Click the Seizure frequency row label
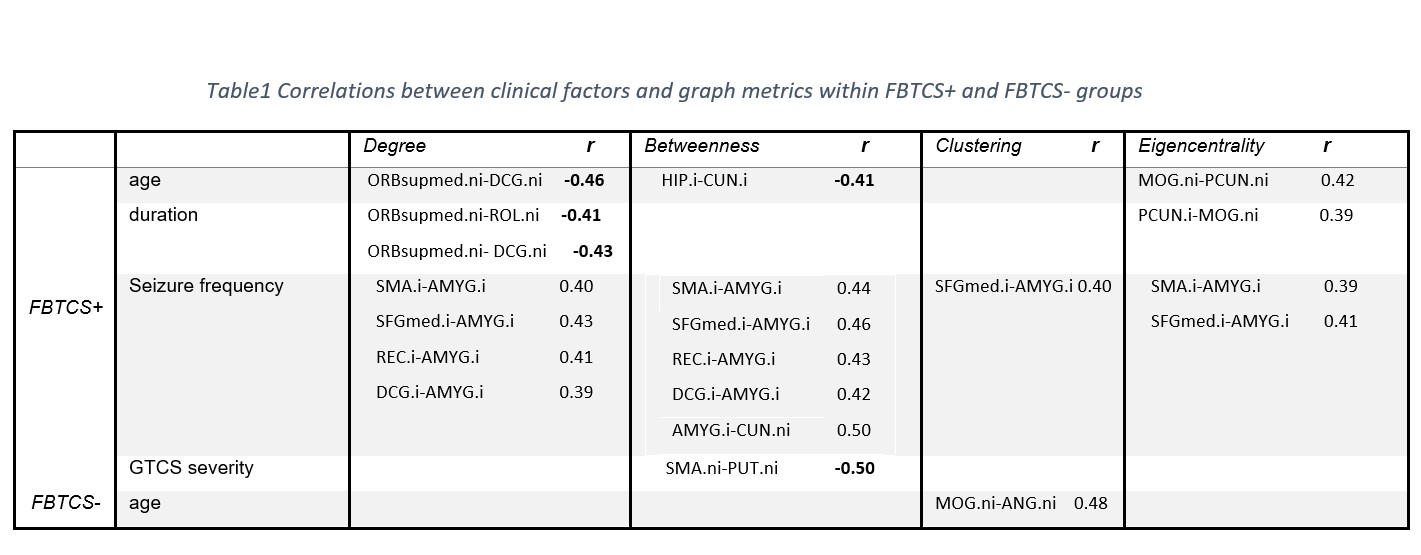 pos(206,286)
